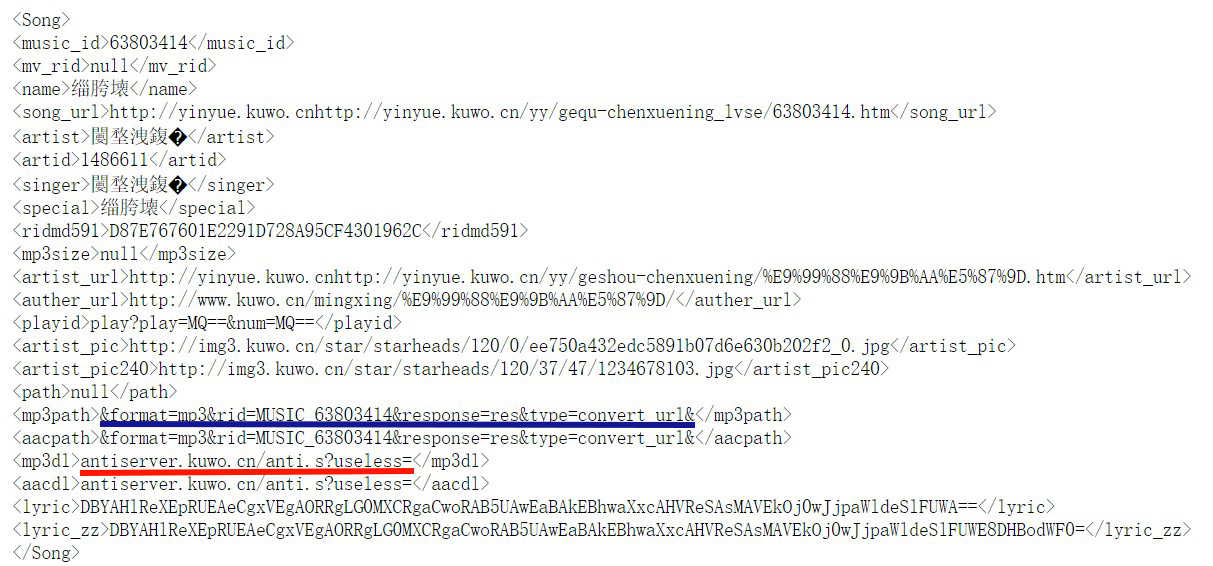This screenshot has height=566, width=1213.
Task: Click the aacdl antiserver.kuwo.cn address
Action: pyautogui.click(x=247, y=484)
